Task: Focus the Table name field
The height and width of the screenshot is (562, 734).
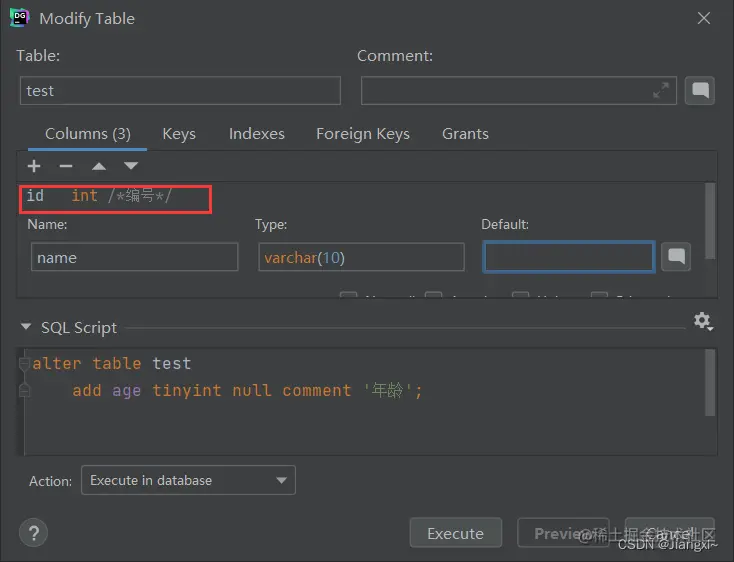Action: [x=180, y=90]
